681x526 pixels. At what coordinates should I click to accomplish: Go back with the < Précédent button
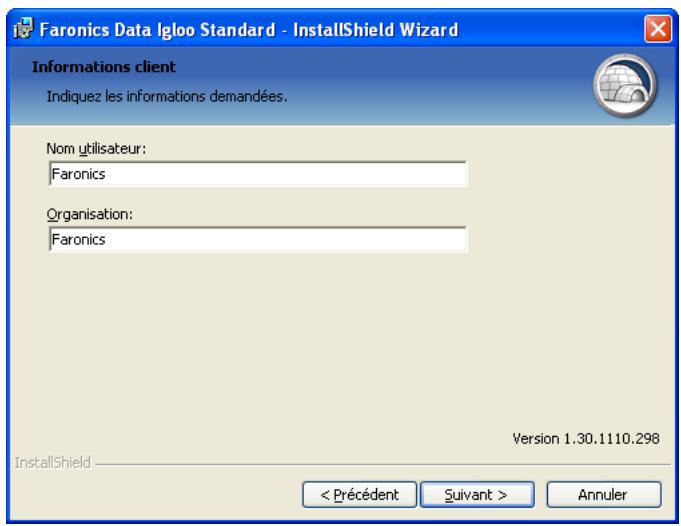tap(359, 494)
